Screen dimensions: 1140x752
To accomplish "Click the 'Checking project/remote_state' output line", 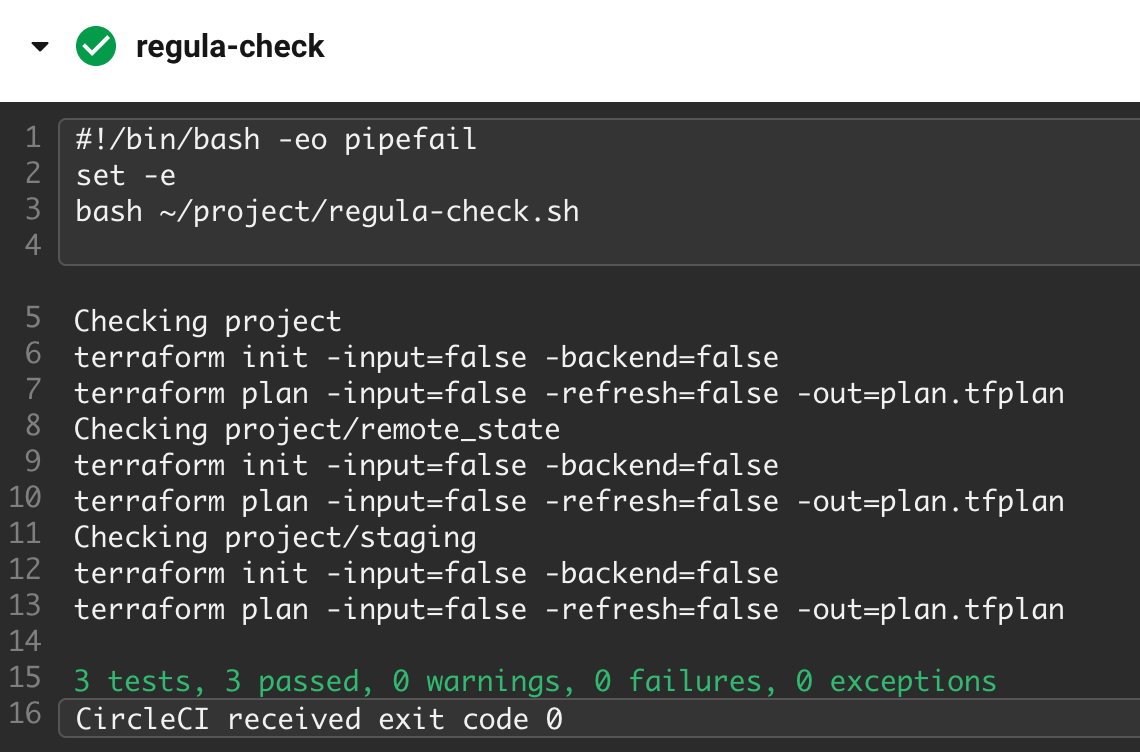I will click(317, 428).
